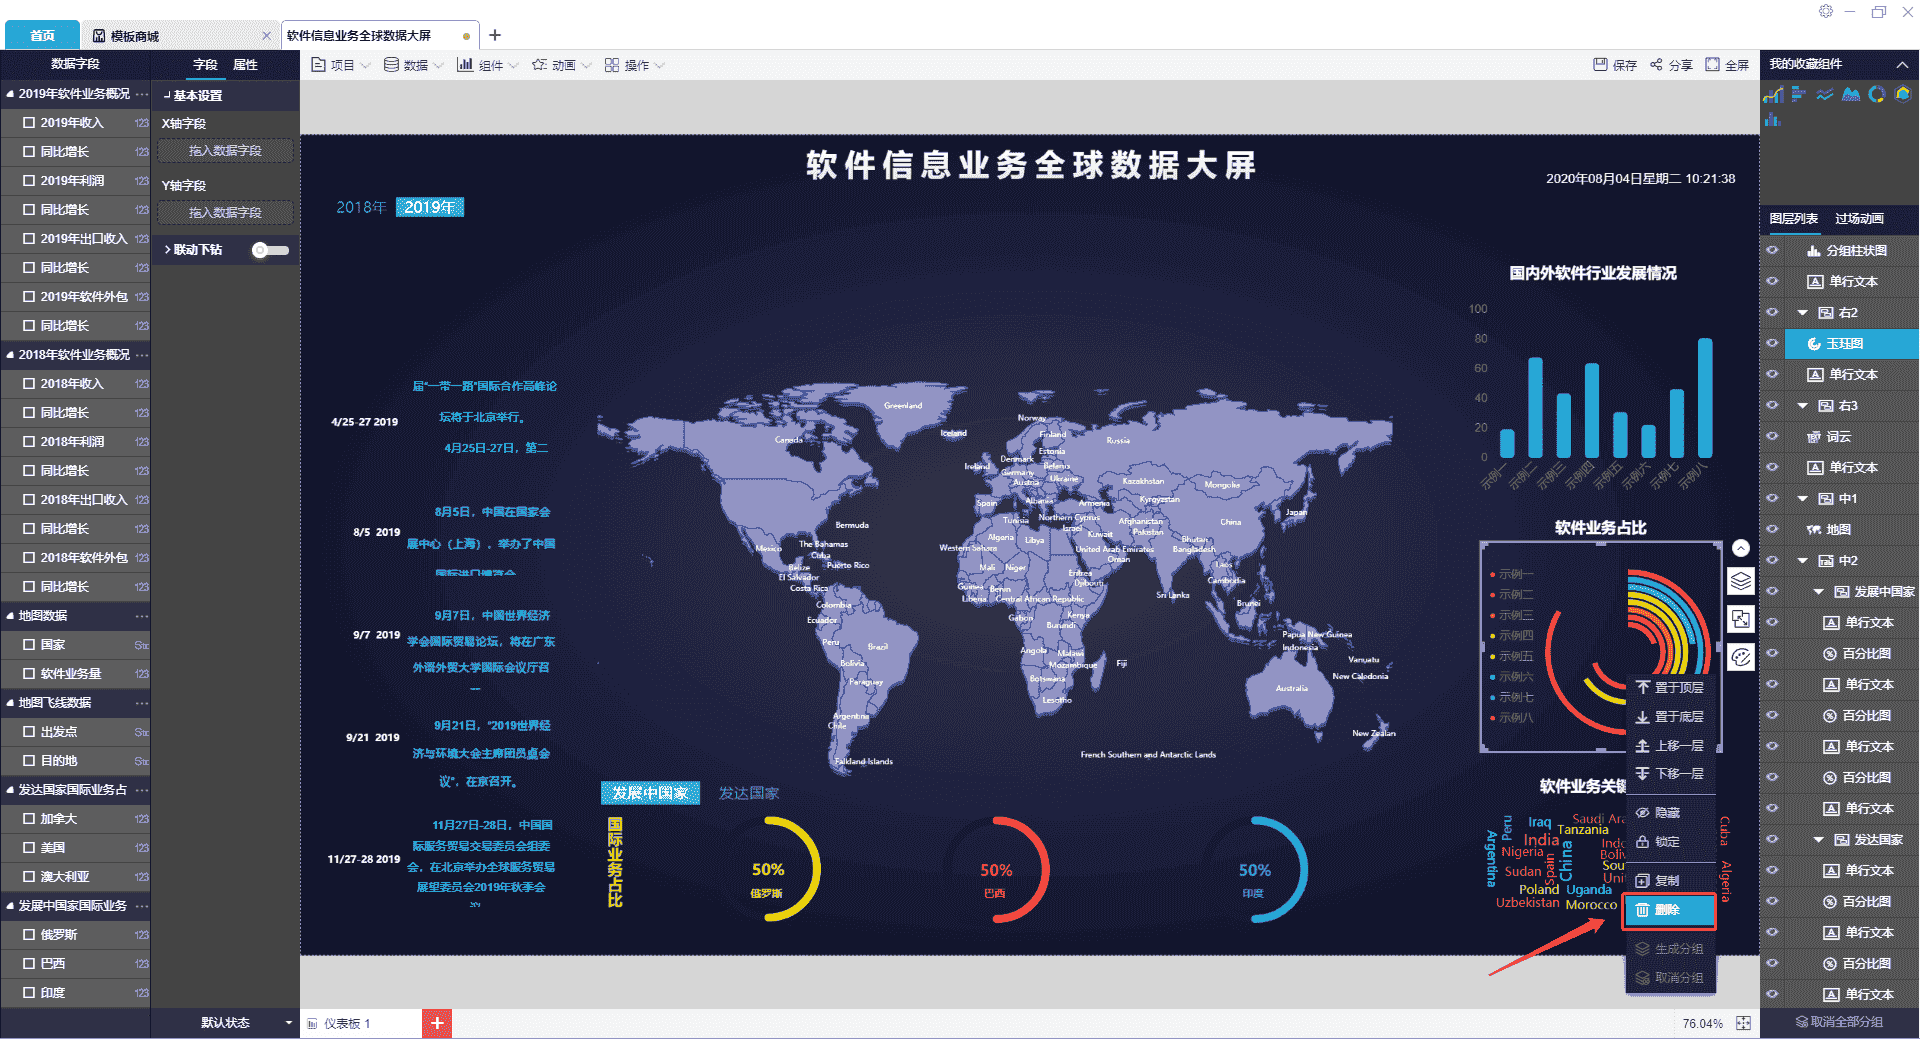Click 分享 to share the dashboard
This screenshot has width=1920, height=1039.
tap(1671, 65)
